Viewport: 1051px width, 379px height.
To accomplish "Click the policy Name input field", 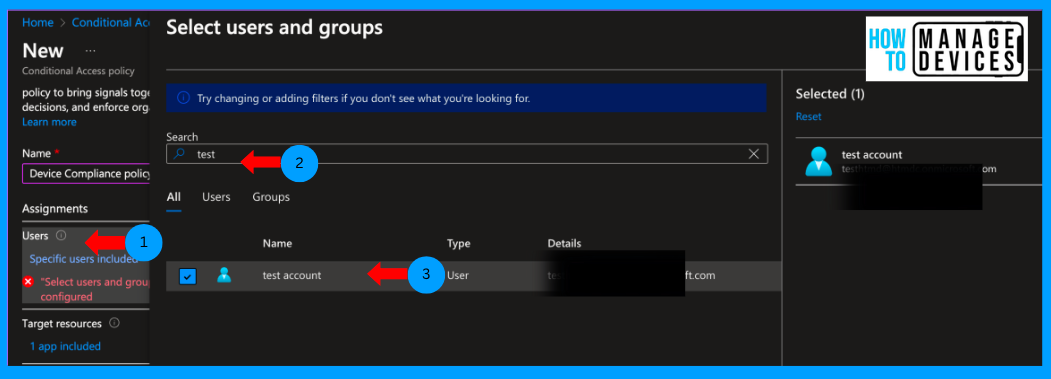I will [85, 174].
